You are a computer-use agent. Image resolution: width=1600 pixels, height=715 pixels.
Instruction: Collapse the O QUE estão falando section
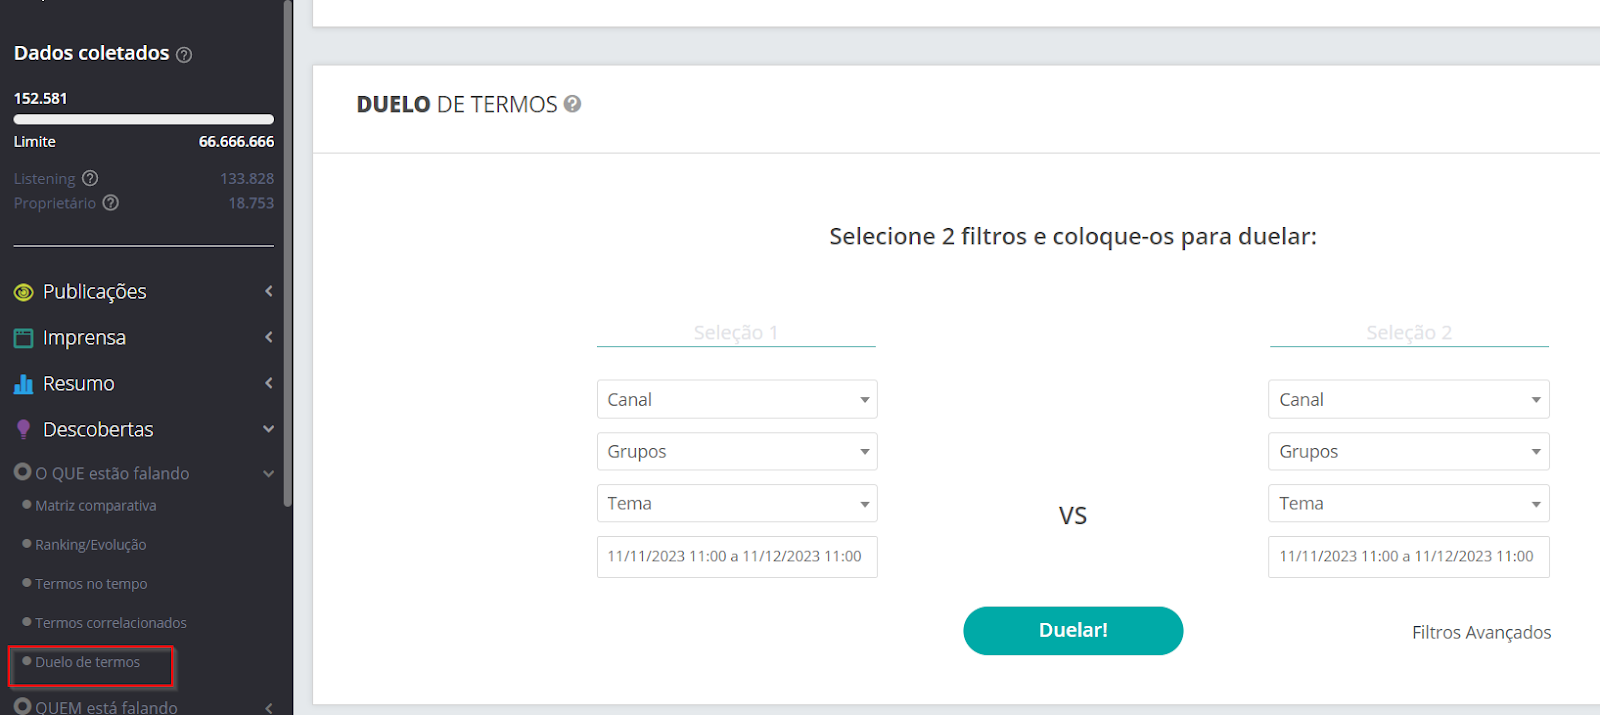[269, 474]
